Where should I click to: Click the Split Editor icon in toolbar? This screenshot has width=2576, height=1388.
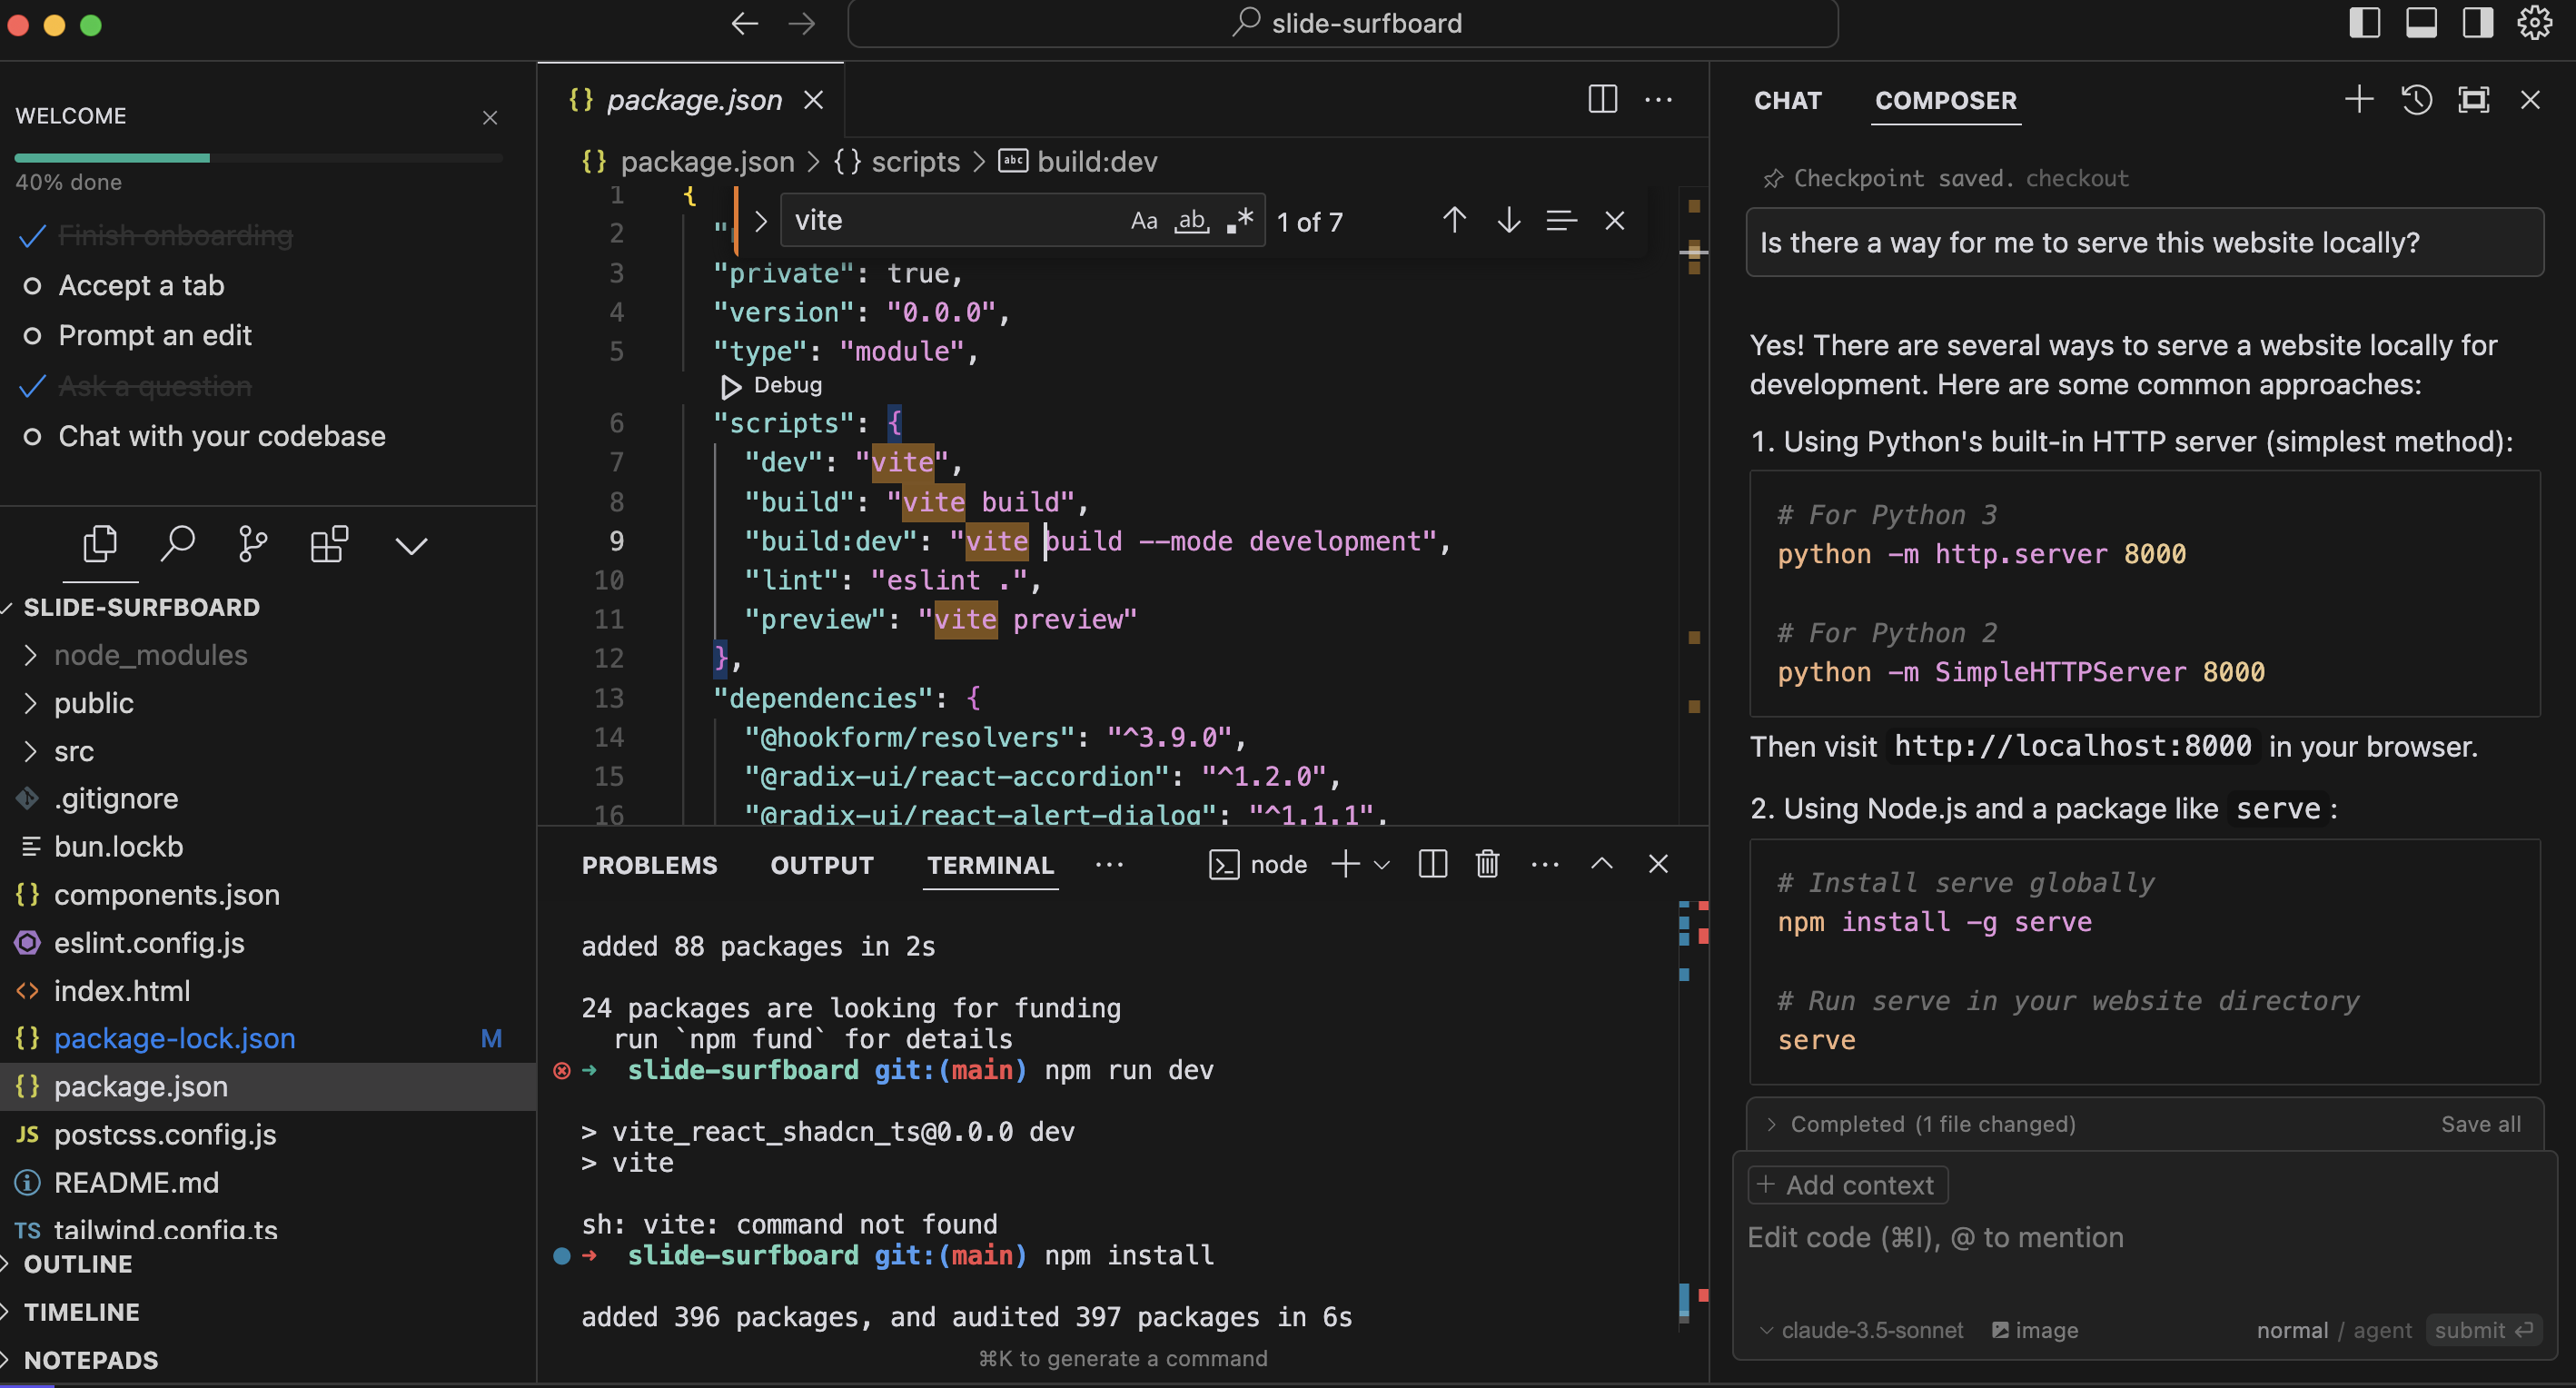point(1602,97)
